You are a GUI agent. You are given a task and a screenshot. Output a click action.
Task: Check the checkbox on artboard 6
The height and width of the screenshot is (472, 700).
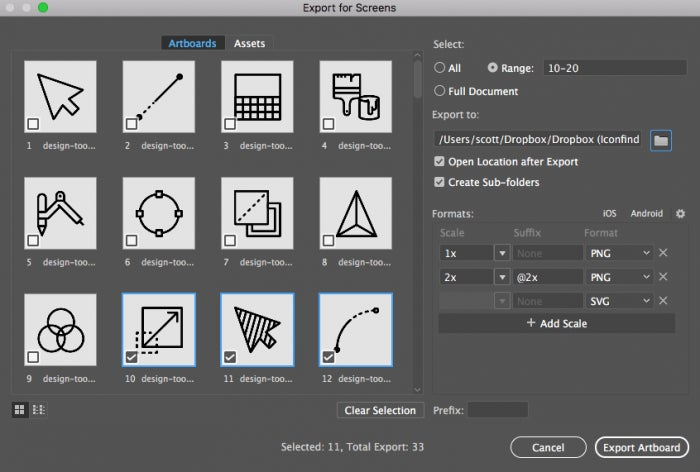tap(131, 240)
